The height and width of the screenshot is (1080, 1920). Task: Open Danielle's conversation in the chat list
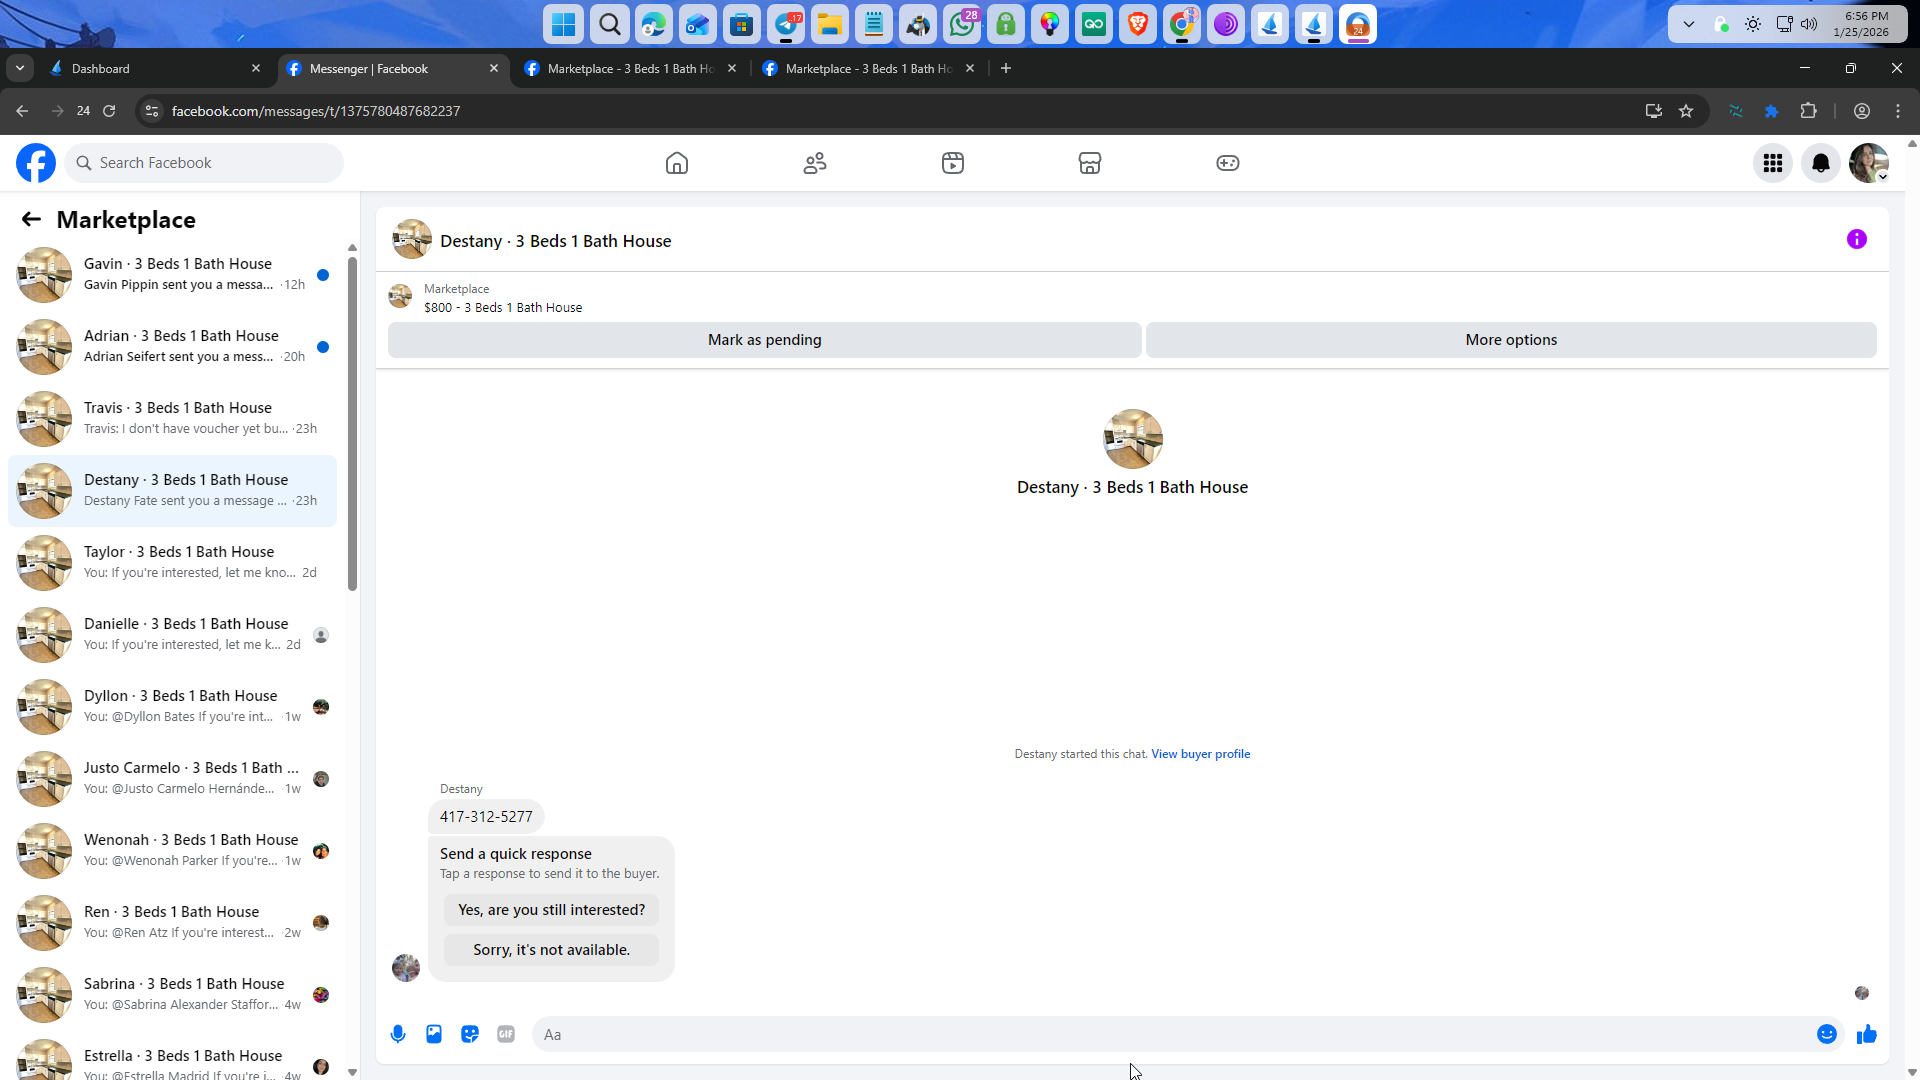172,635
